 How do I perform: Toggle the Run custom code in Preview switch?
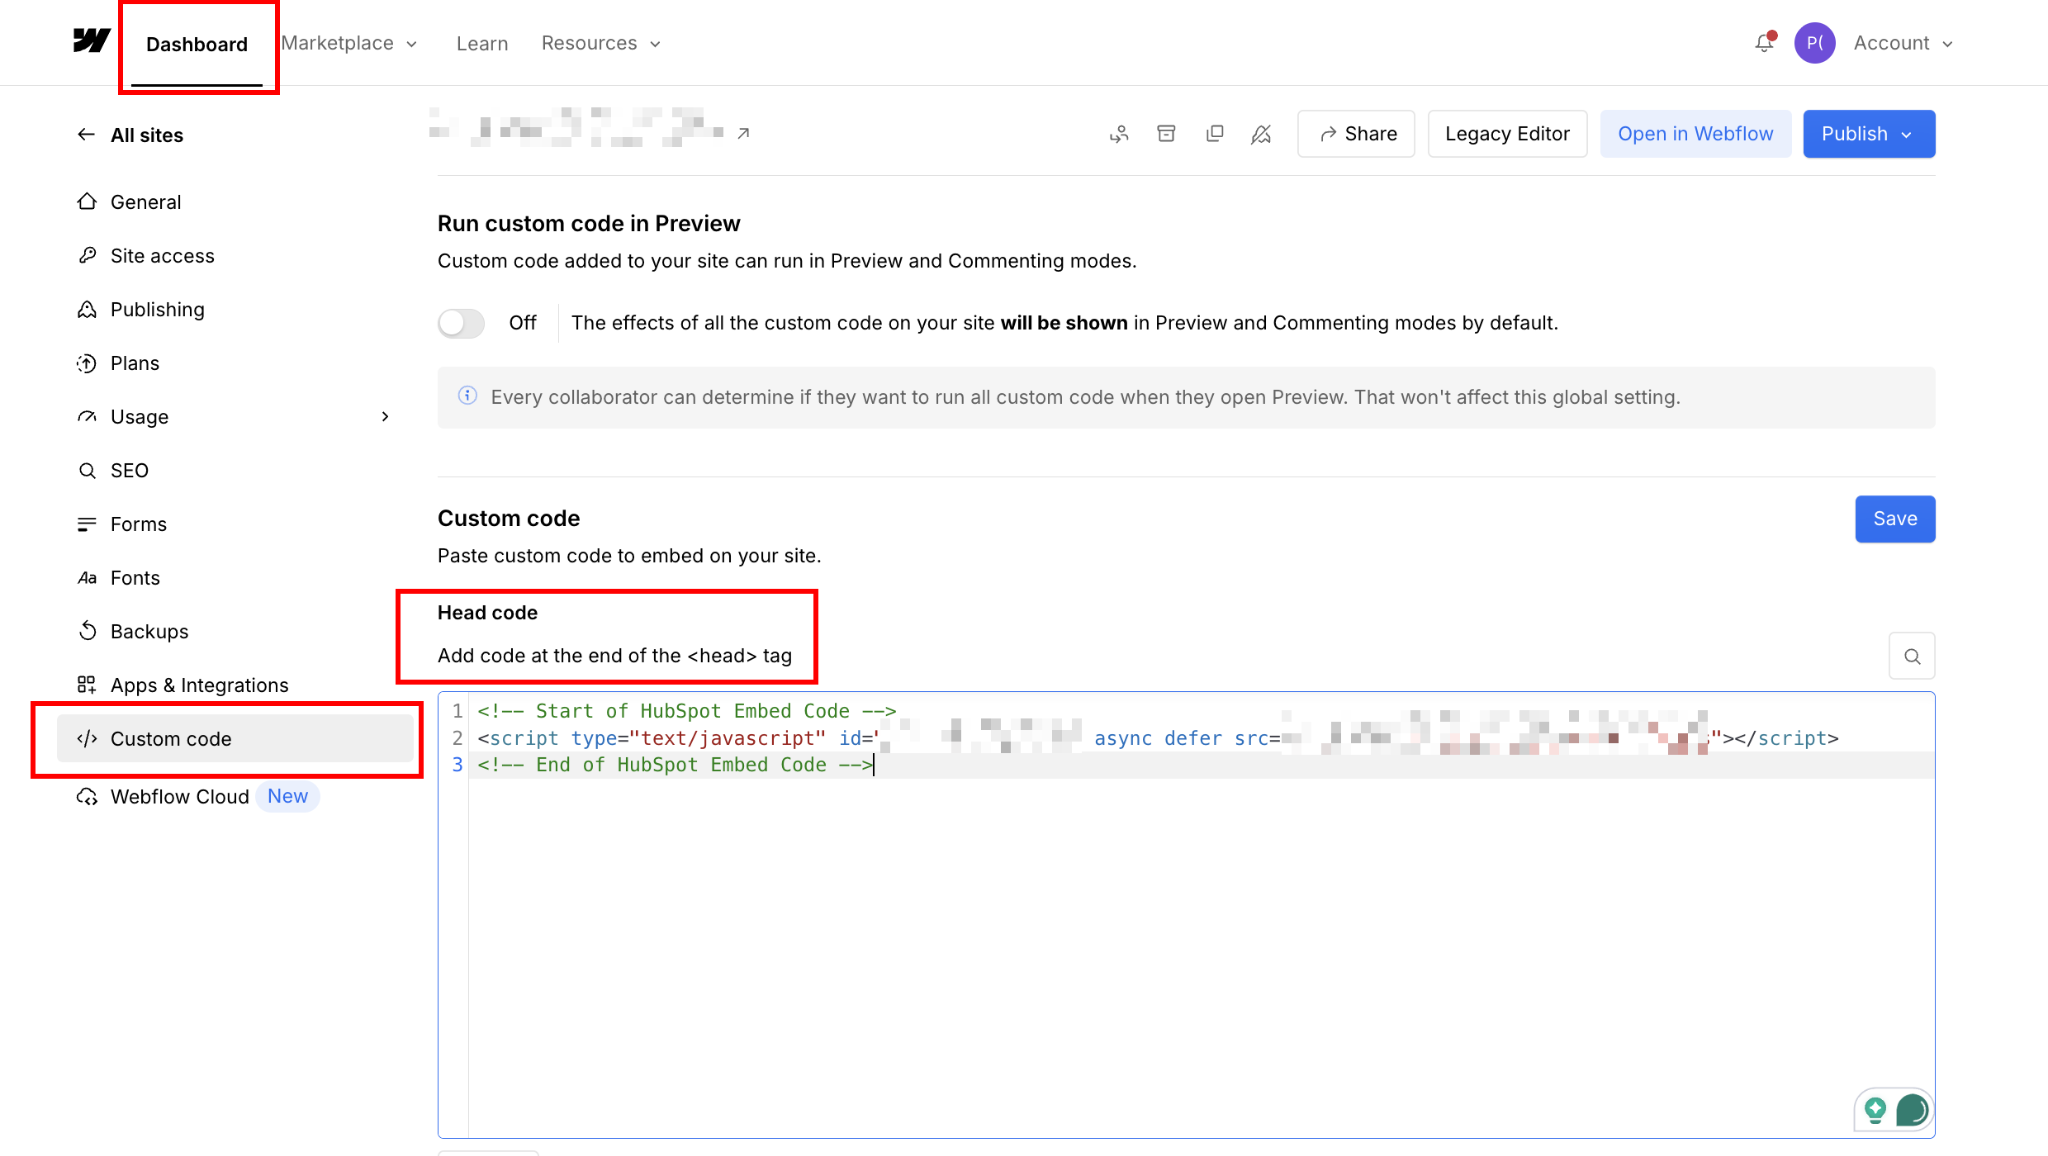(461, 323)
